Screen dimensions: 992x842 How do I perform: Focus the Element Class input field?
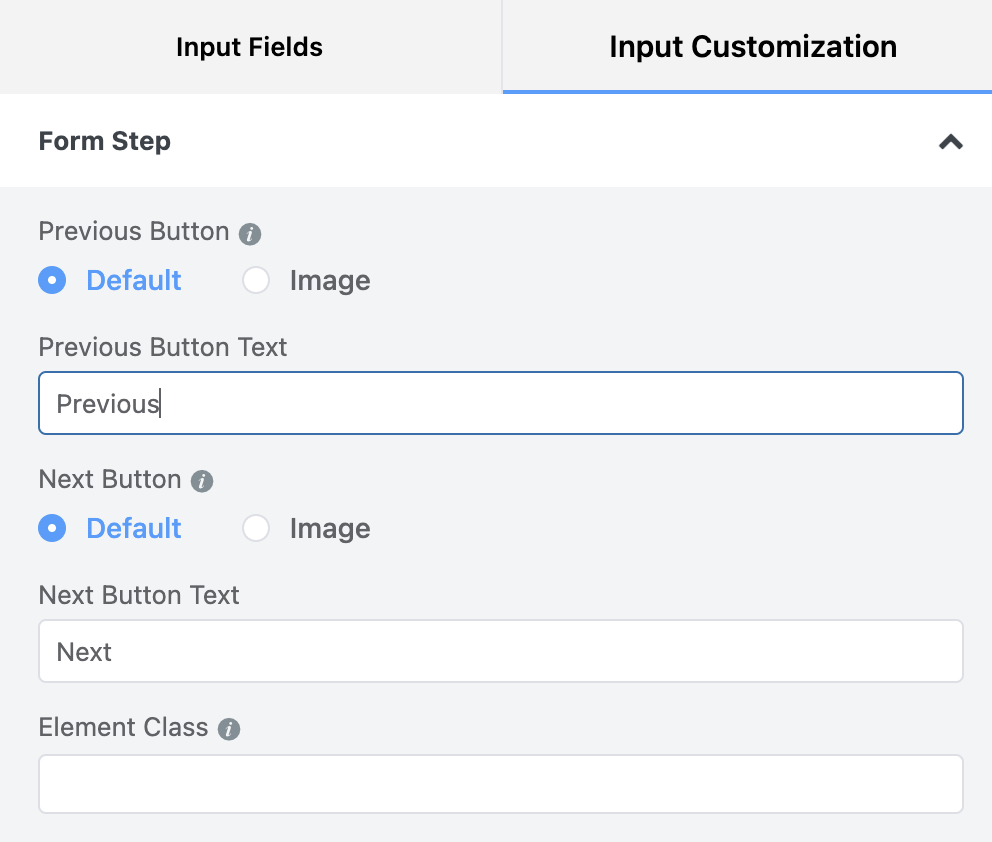500,784
